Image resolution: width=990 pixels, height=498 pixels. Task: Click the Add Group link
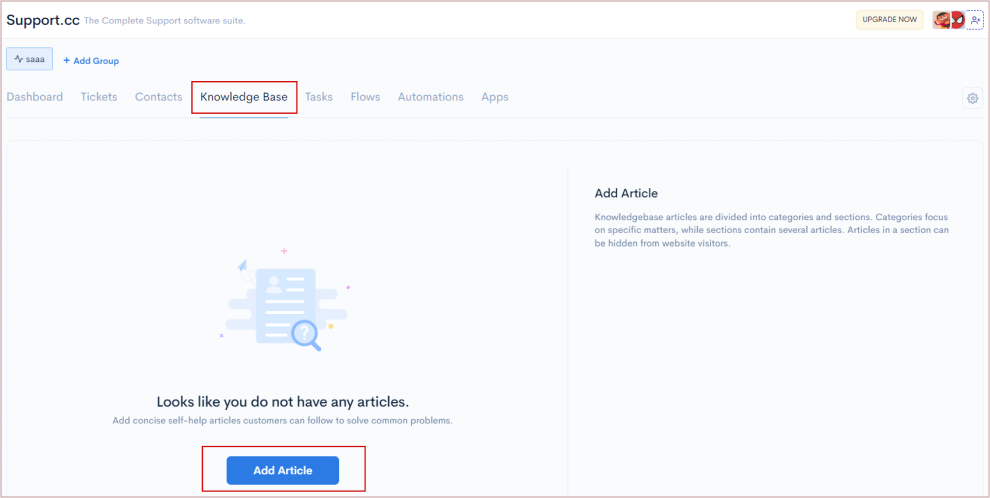pyautogui.click(x=91, y=61)
